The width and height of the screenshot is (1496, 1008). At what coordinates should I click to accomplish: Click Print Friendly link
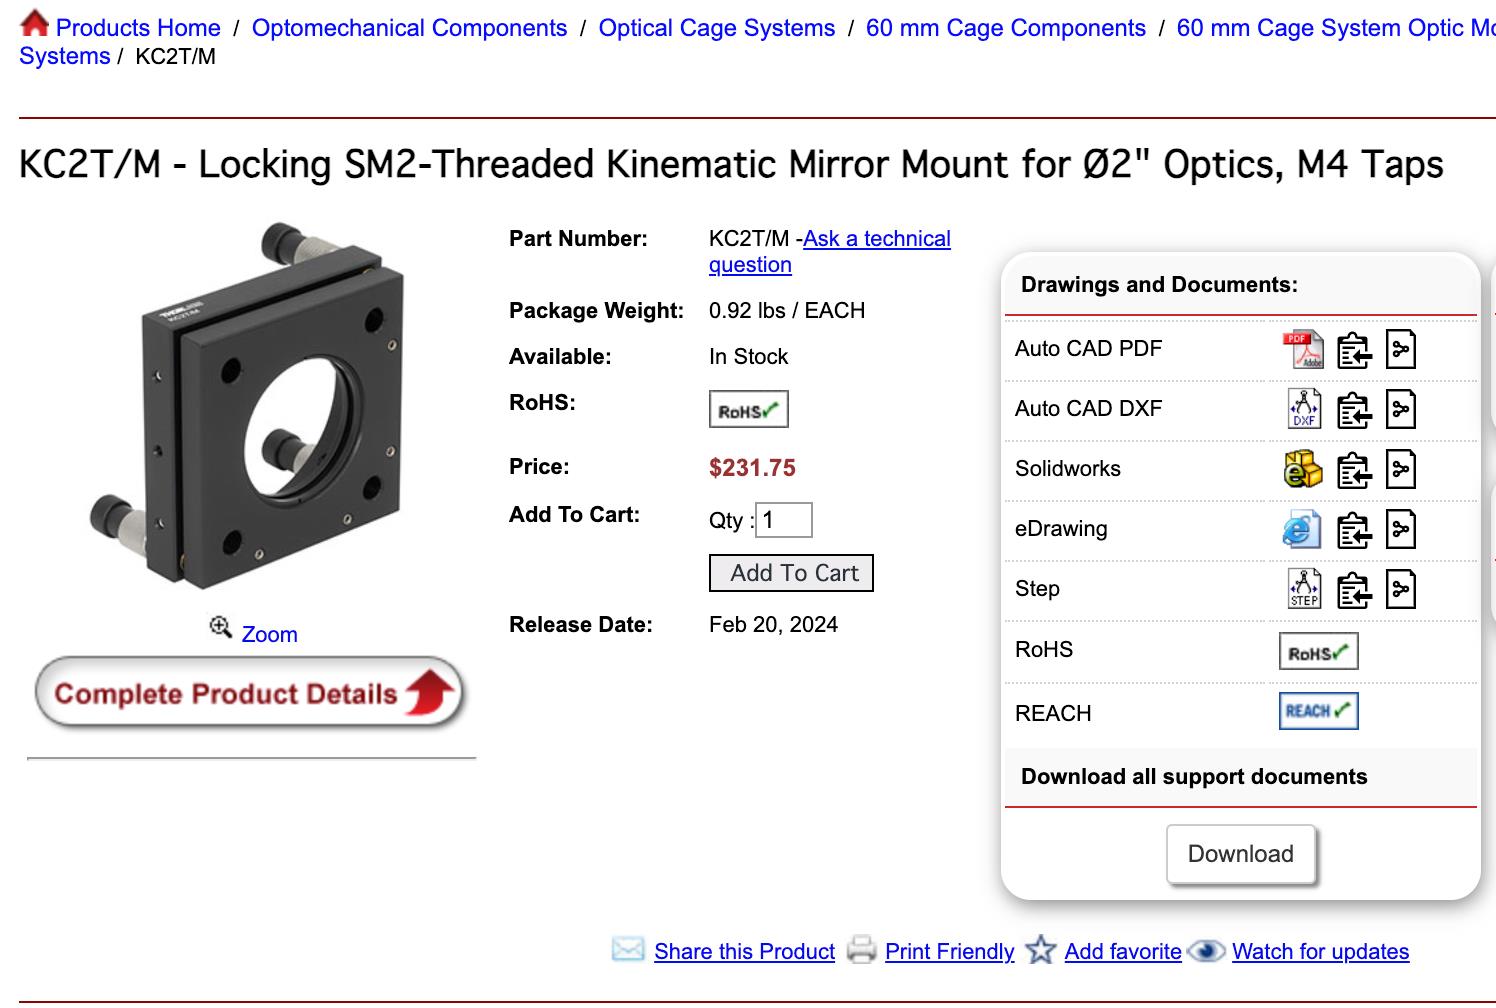tap(949, 952)
